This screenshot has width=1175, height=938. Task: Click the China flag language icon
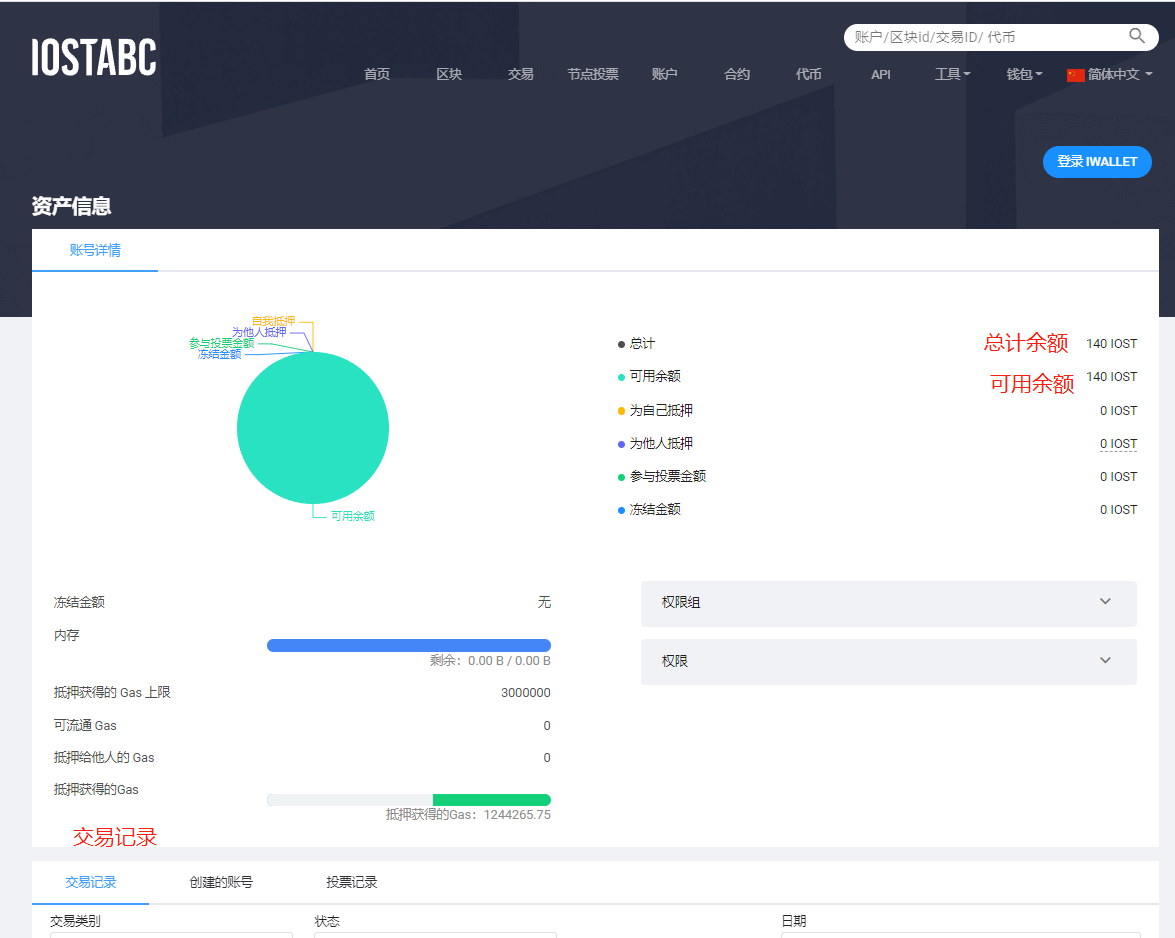point(1076,75)
